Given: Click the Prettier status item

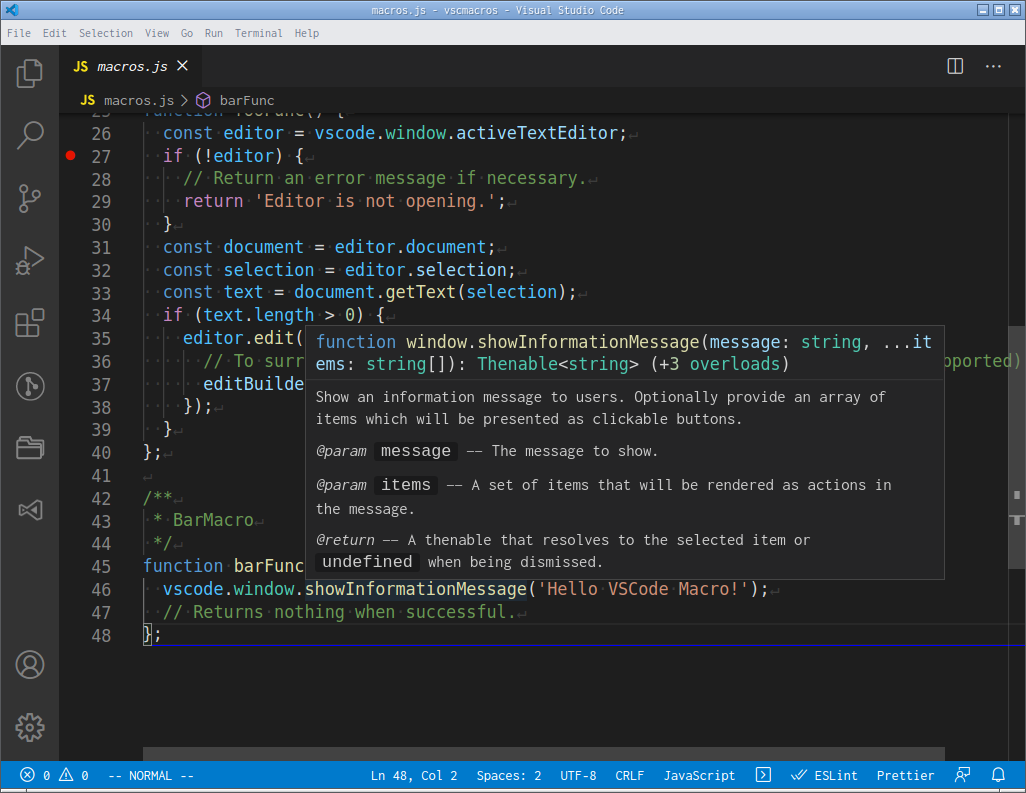Looking at the screenshot, I should click(905, 775).
